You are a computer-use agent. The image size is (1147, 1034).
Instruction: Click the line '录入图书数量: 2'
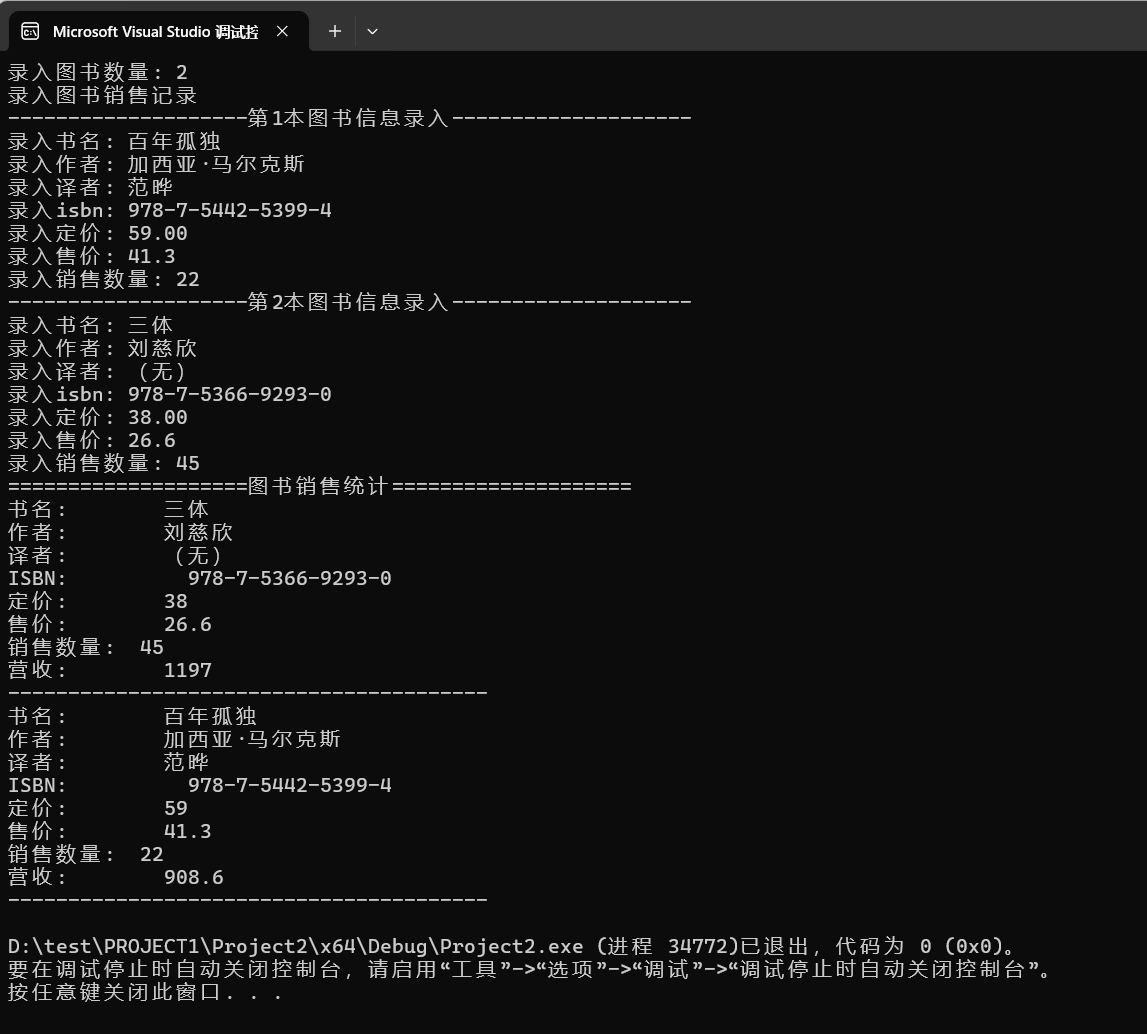pyautogui.click(x=98, y=72)
